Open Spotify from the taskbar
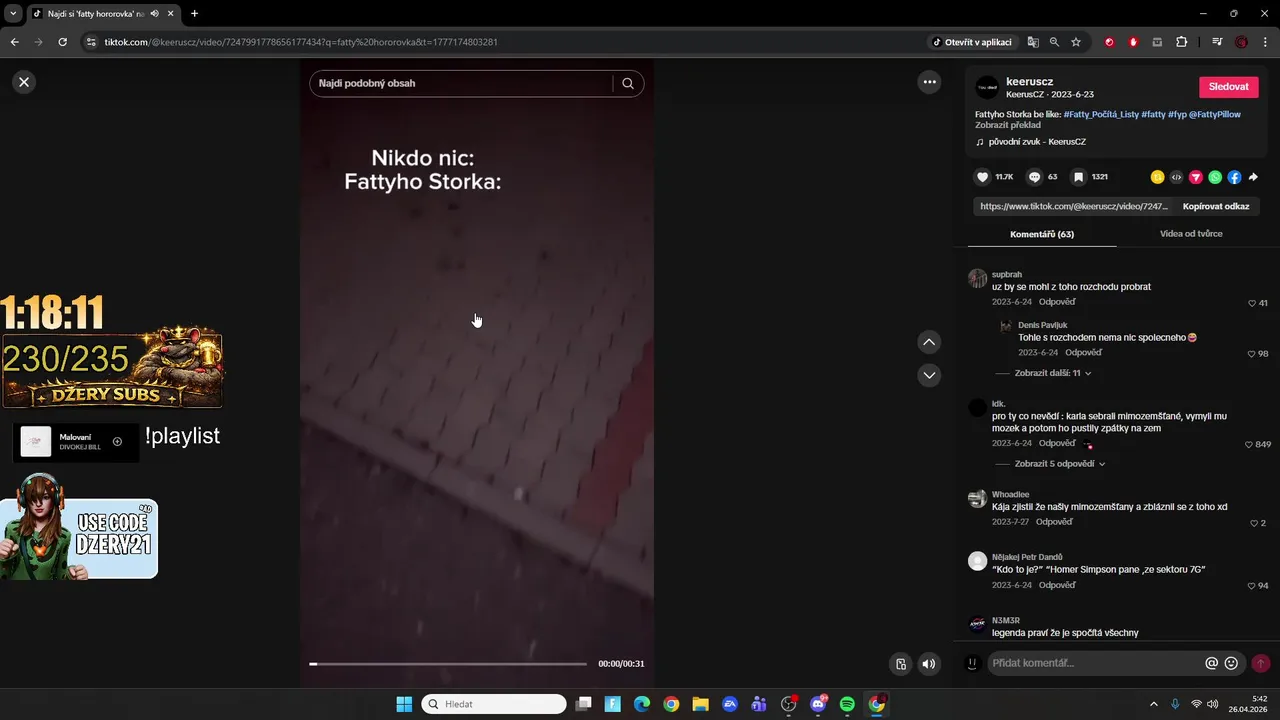1280x720 pixels. pos(847,704)
